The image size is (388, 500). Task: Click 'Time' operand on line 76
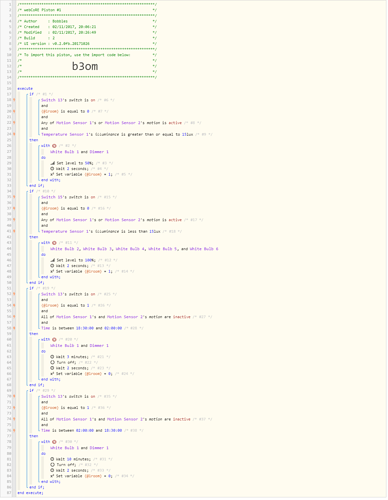(46, 431)
